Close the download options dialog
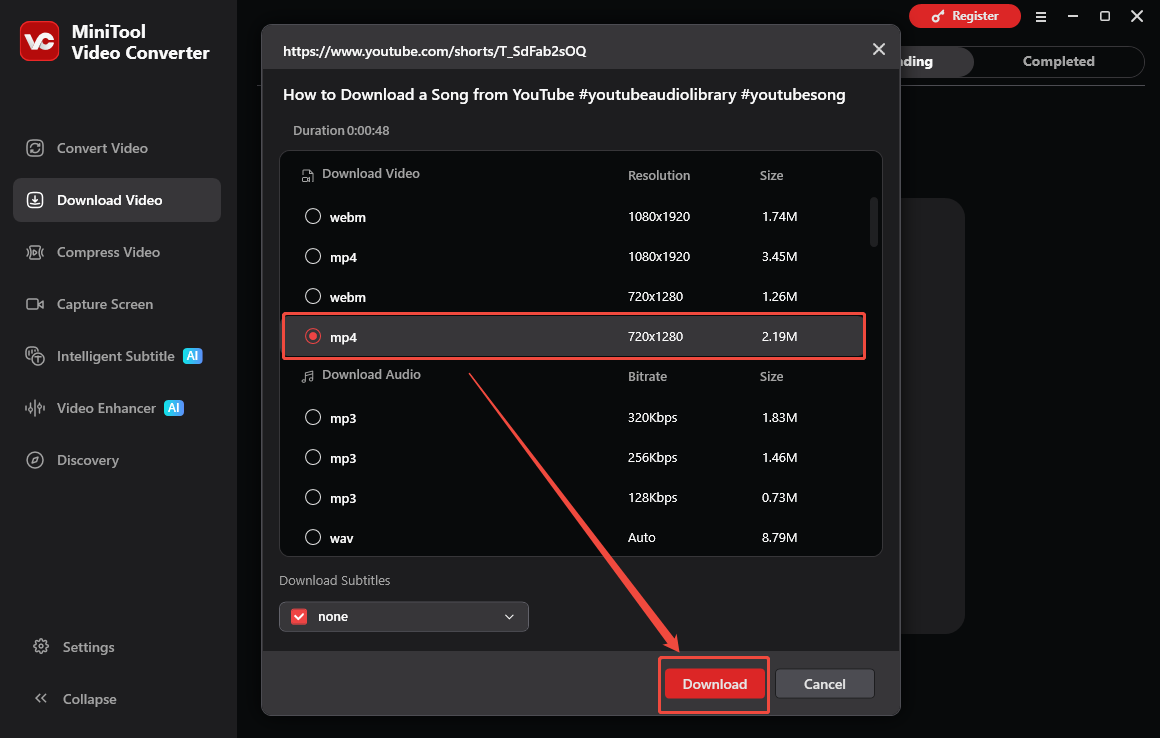This screenshot has width=1160, height=738. click(x=879, y=50)
